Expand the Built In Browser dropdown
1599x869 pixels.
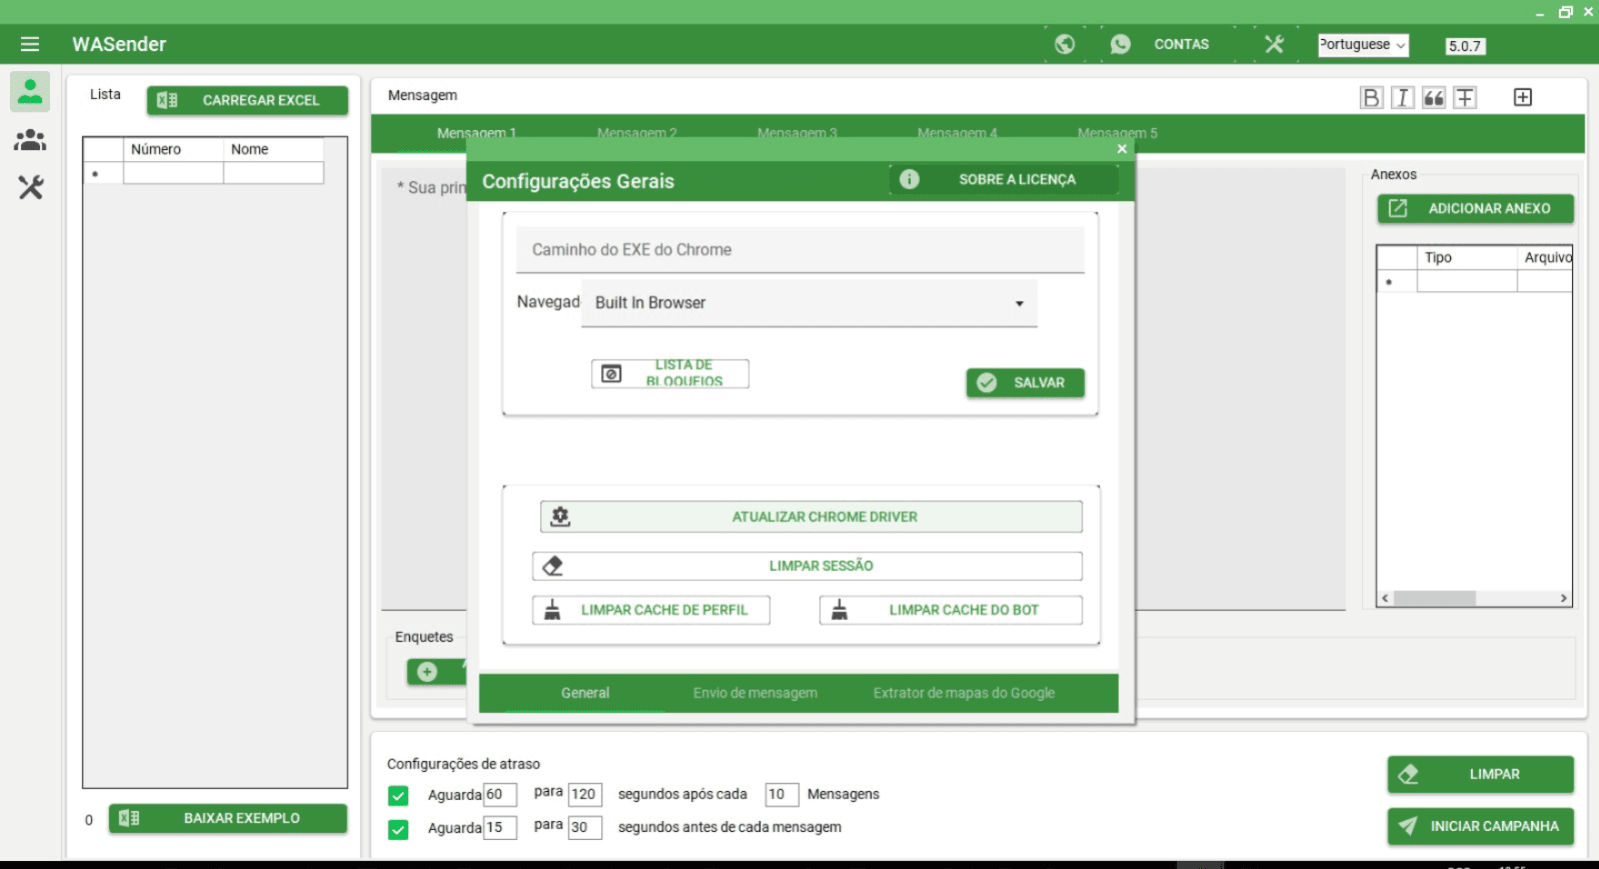coord(1018,303)
